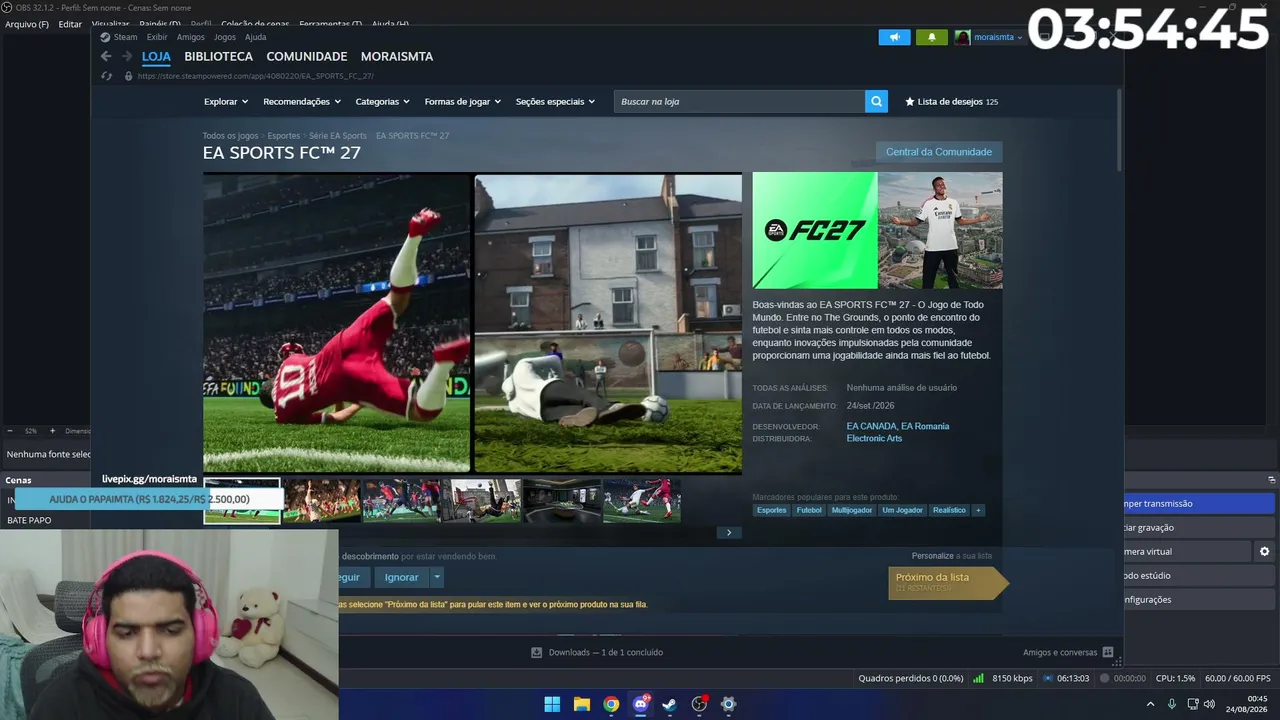Click the OBS 8150 kbps bitrate readout
Screen dimensions: 1280x720
pos(1012,678)
